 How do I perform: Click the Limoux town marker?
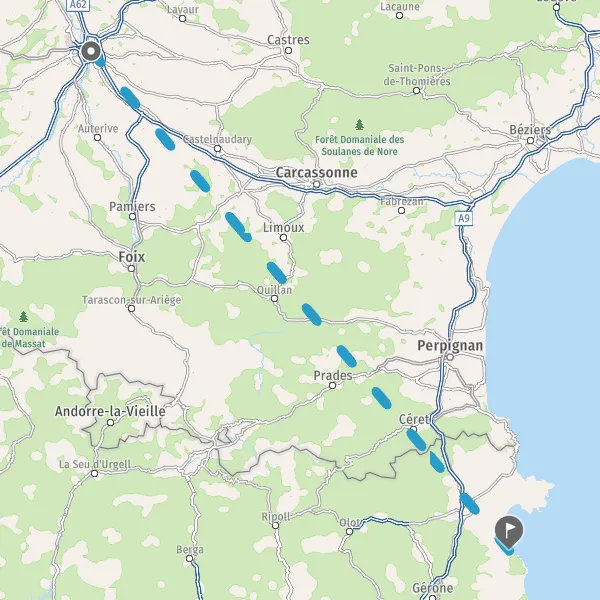click(283, 238)
